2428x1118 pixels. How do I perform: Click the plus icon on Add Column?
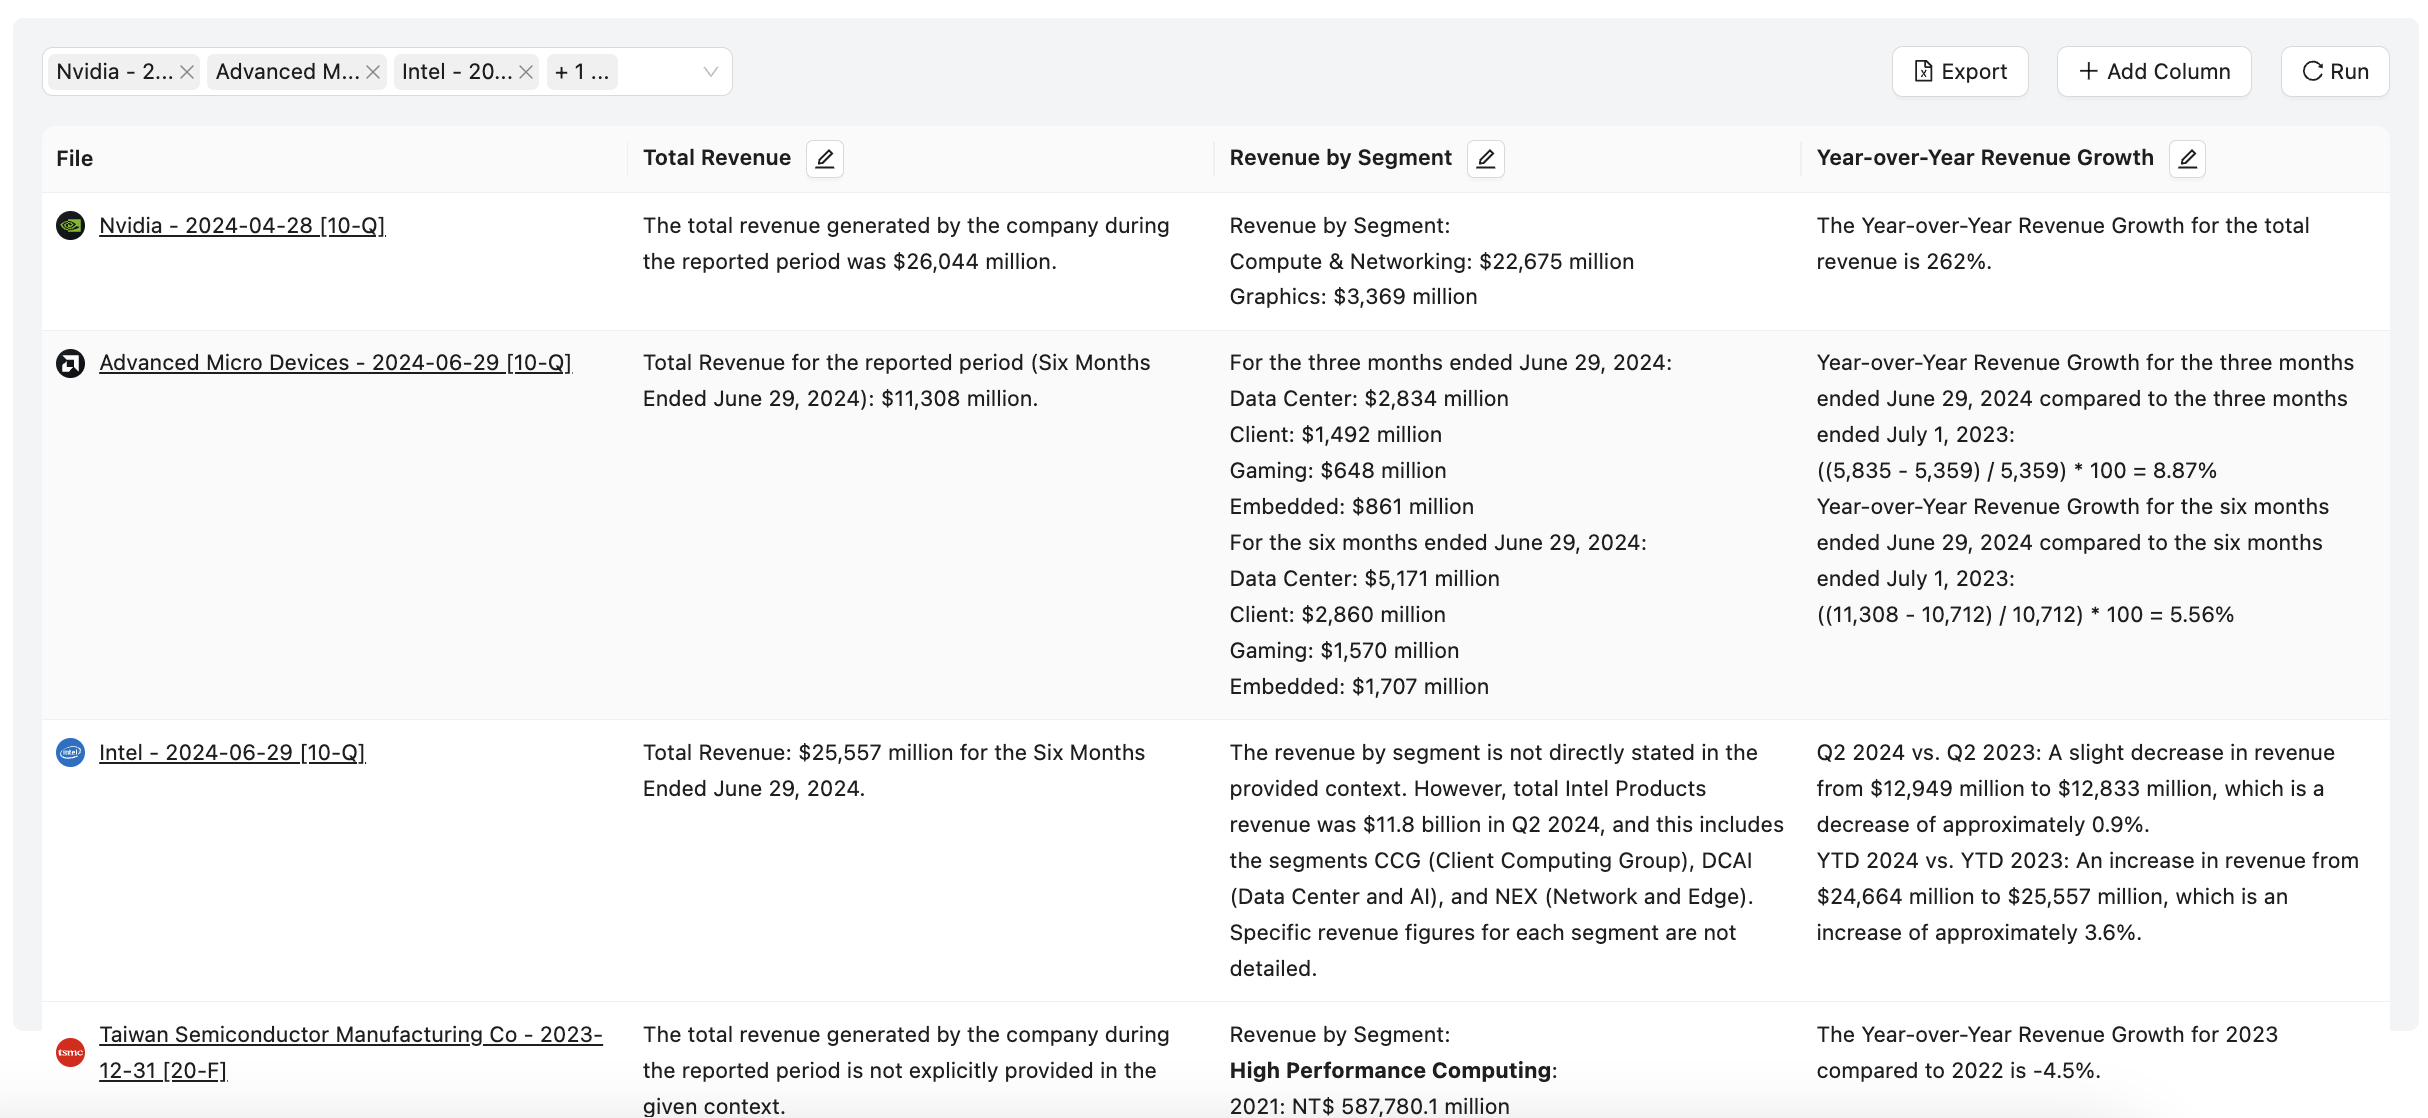point(2087,71)
